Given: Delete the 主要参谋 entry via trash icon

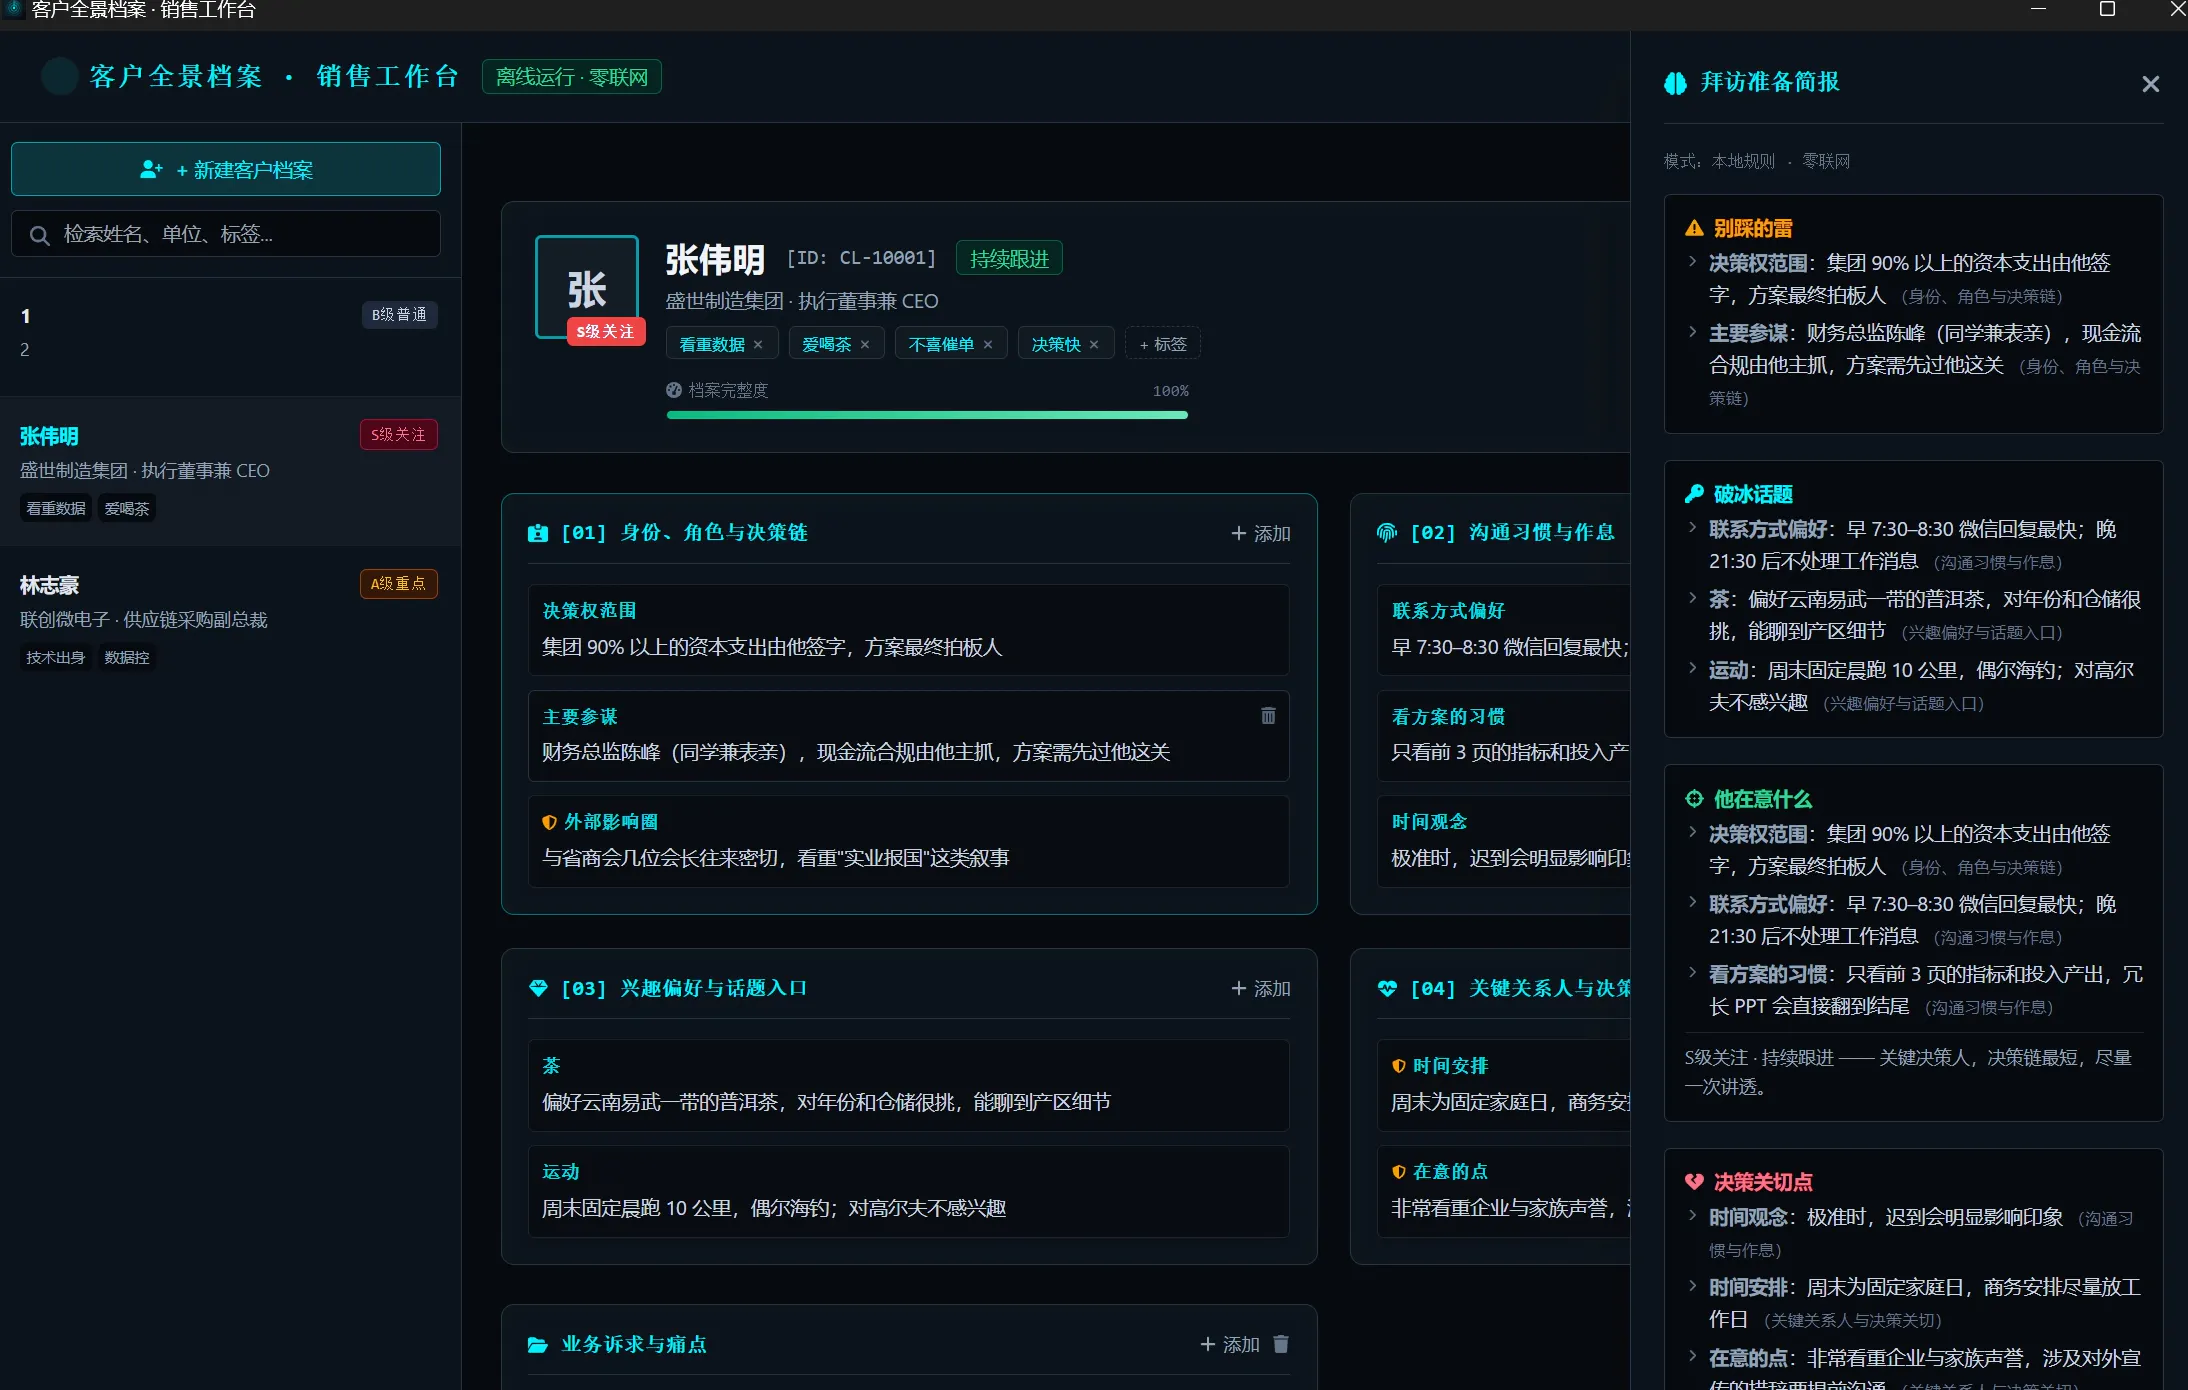Looking at the screenshot, I should (x=1268, y=715).
